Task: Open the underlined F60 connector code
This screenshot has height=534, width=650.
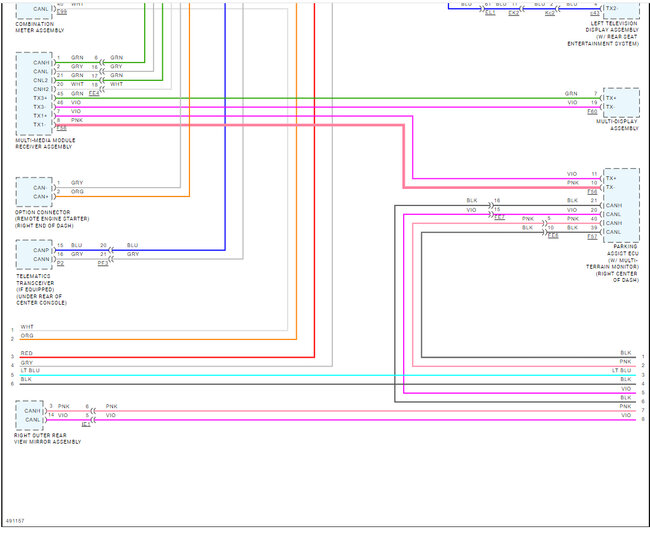Action: (592, 112)
